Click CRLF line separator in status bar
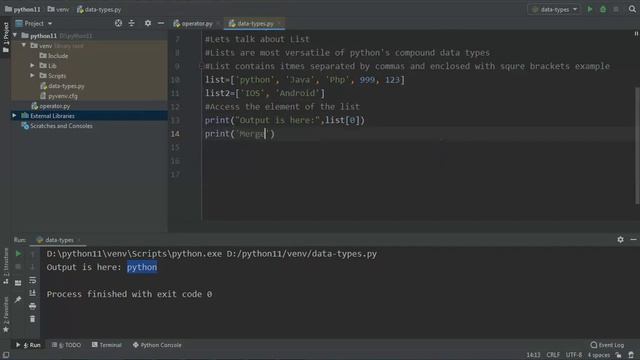The height and width of the screenshot is (360, 640). 553,355
